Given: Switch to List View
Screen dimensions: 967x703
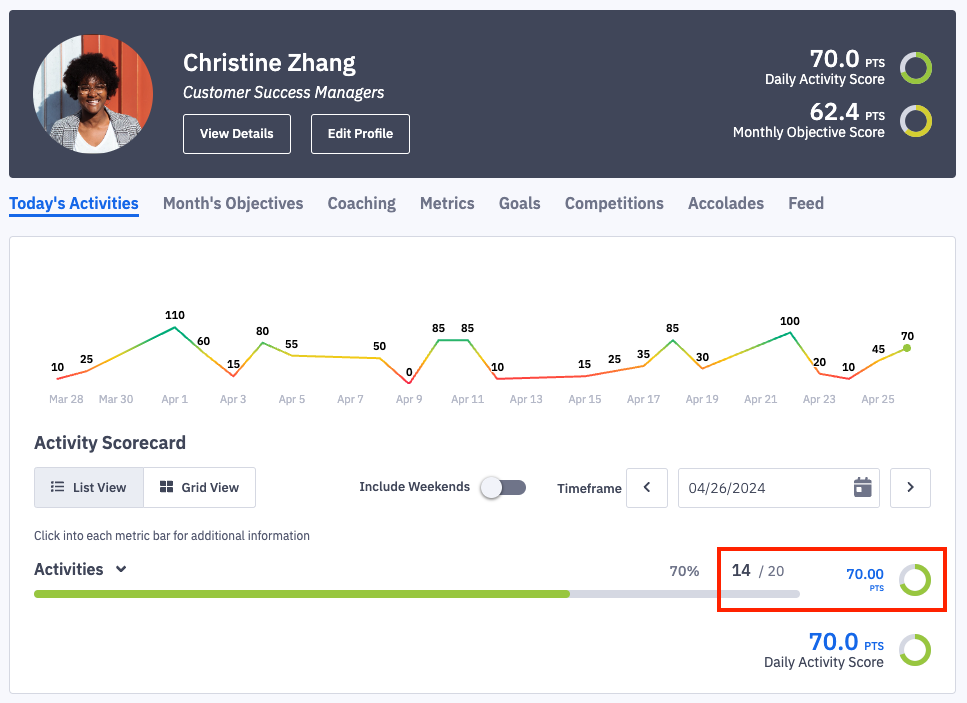Looking at the screenshot, I should tap(89, 488).
